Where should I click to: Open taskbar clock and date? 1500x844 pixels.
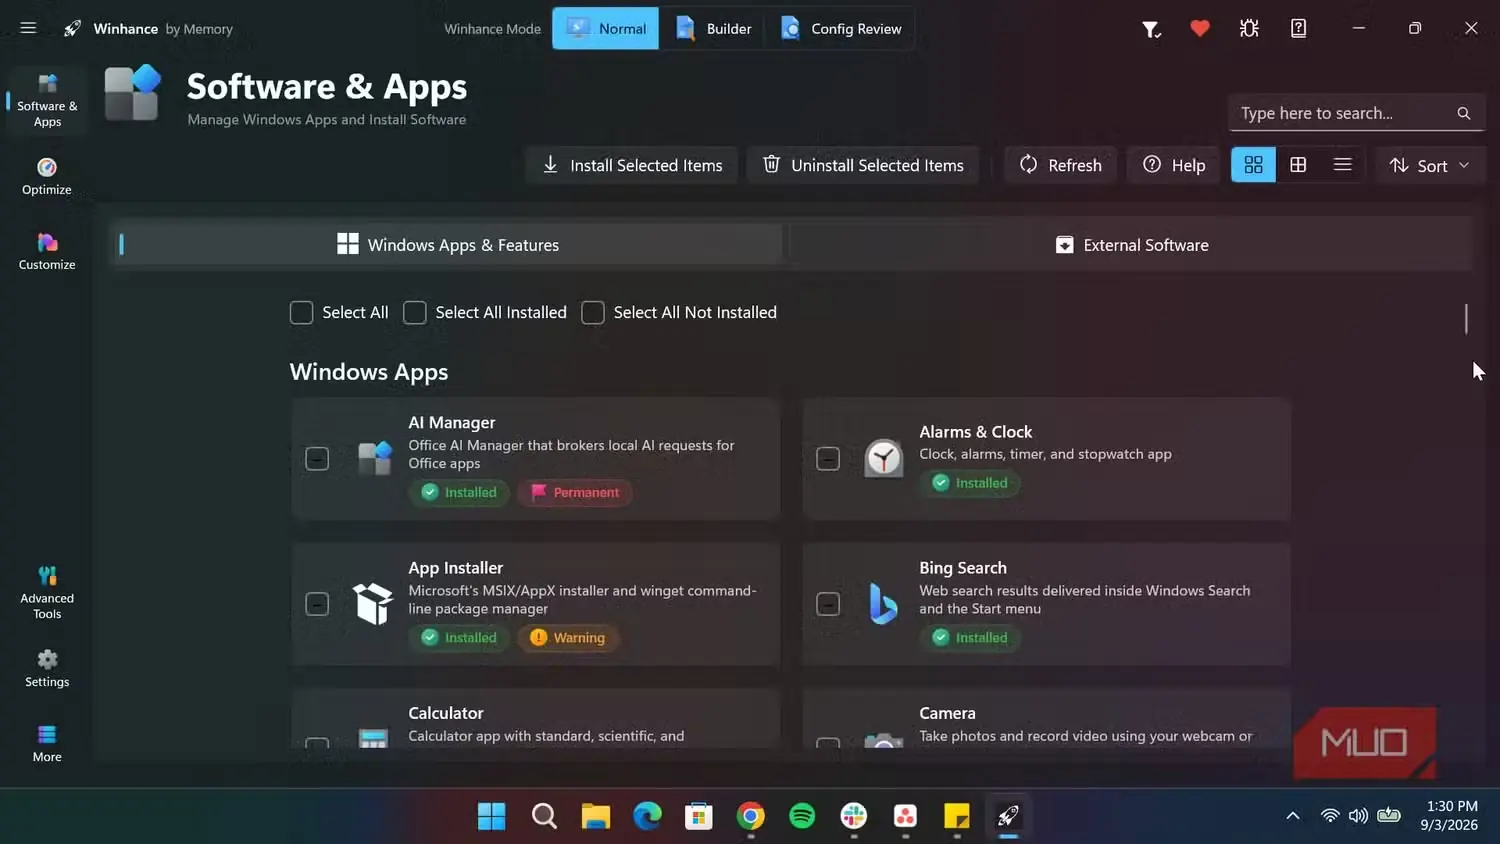pos(1450,816)
